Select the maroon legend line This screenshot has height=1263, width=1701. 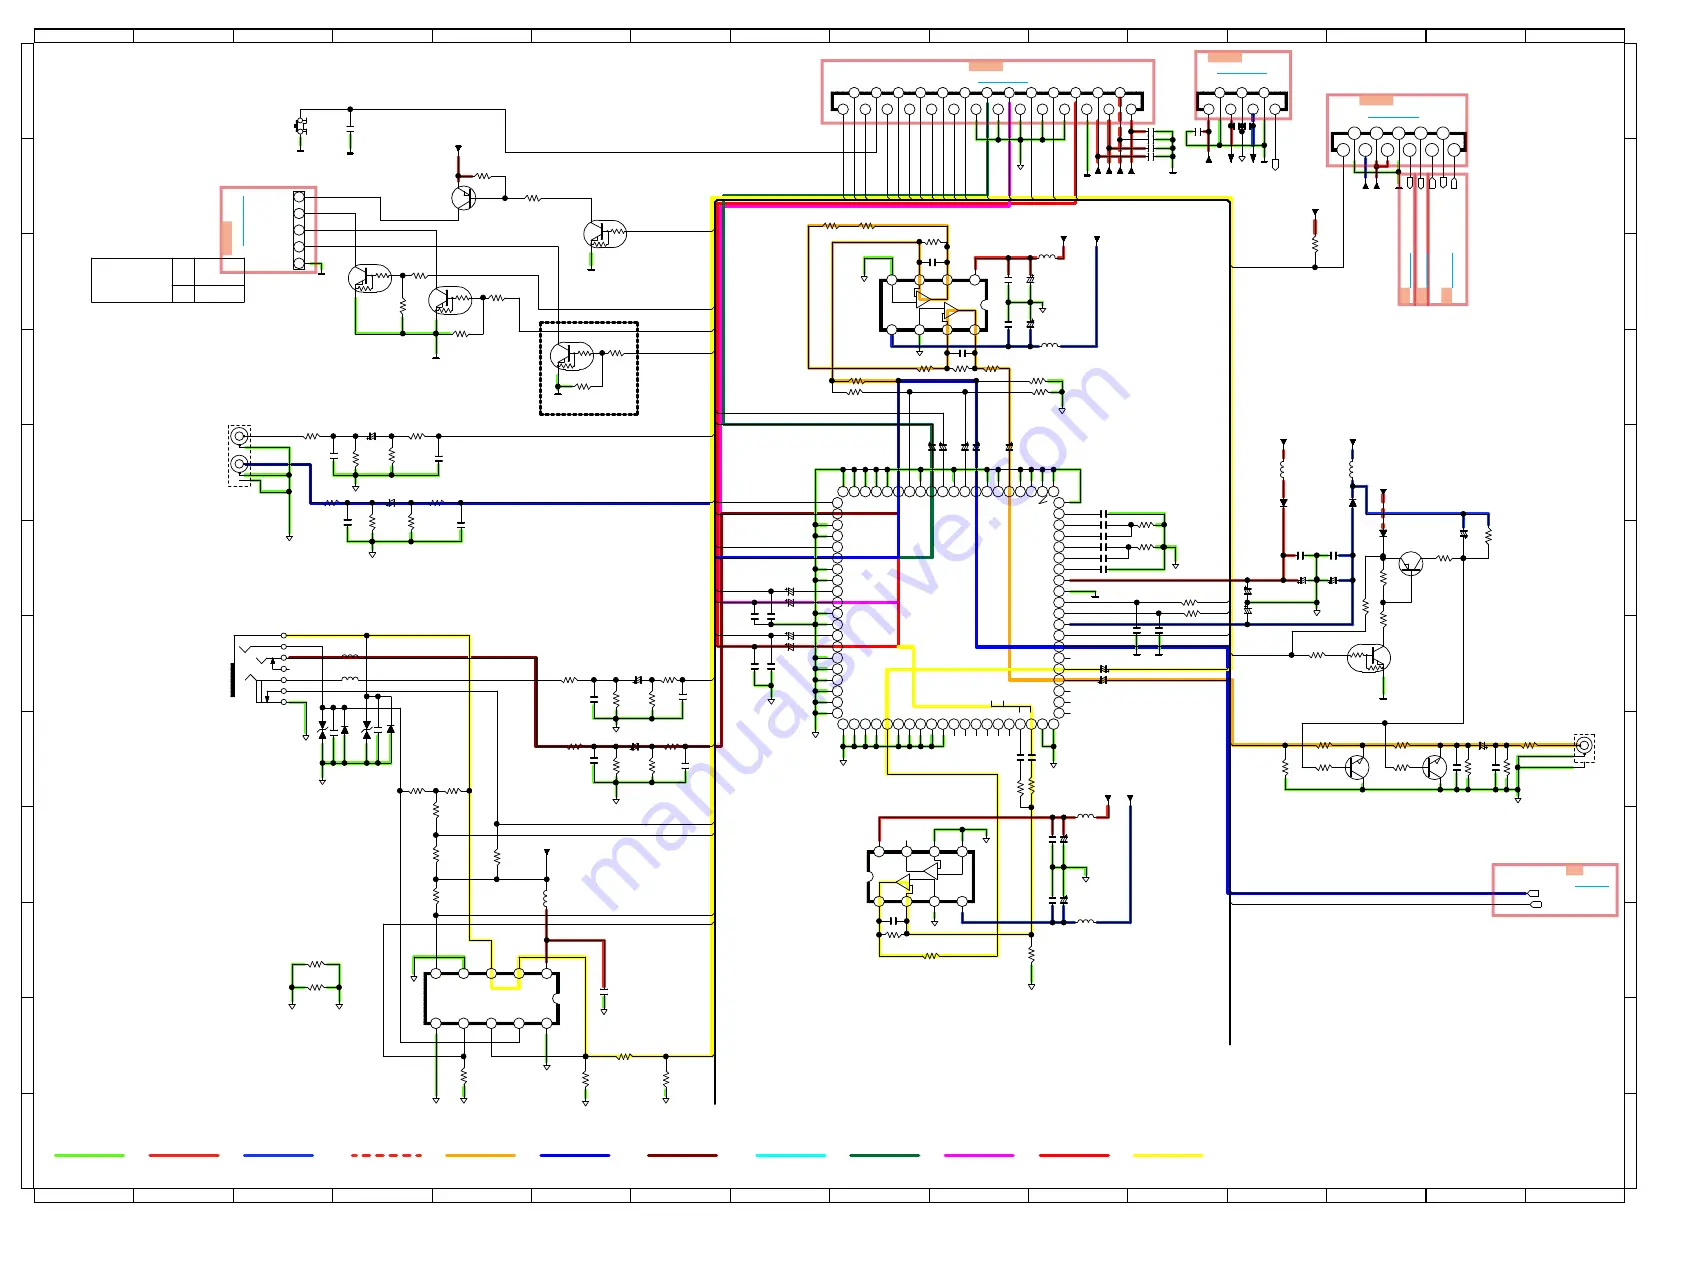(x=682, y=1155)
